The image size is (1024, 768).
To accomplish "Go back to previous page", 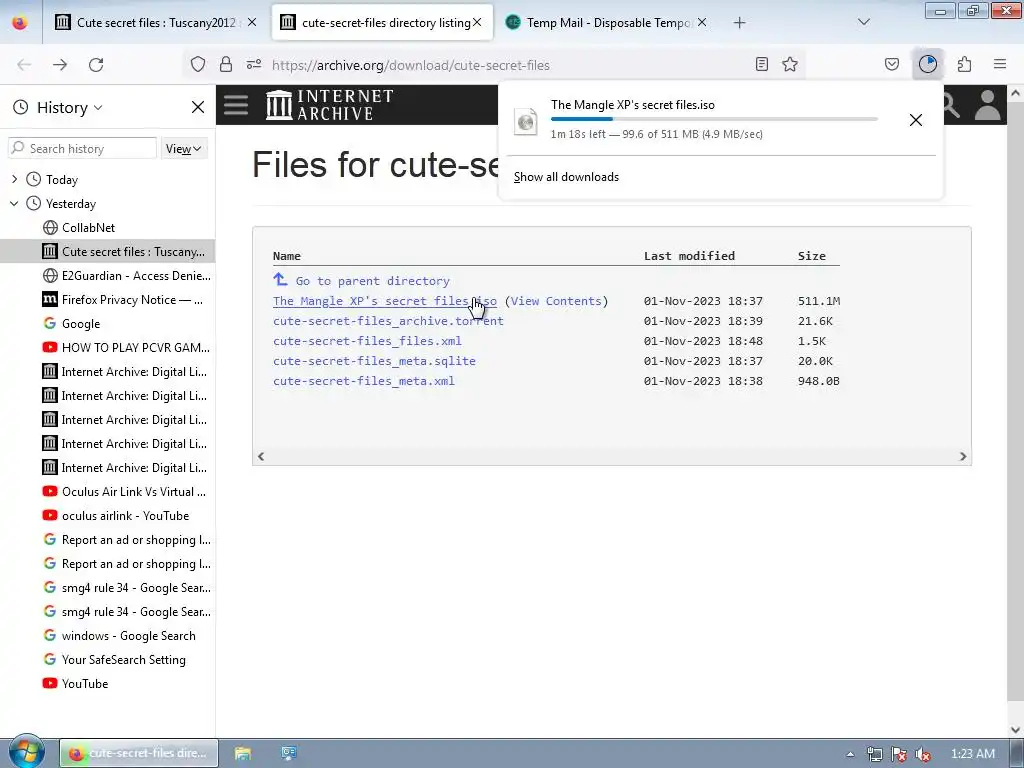I will coord(24,65).
